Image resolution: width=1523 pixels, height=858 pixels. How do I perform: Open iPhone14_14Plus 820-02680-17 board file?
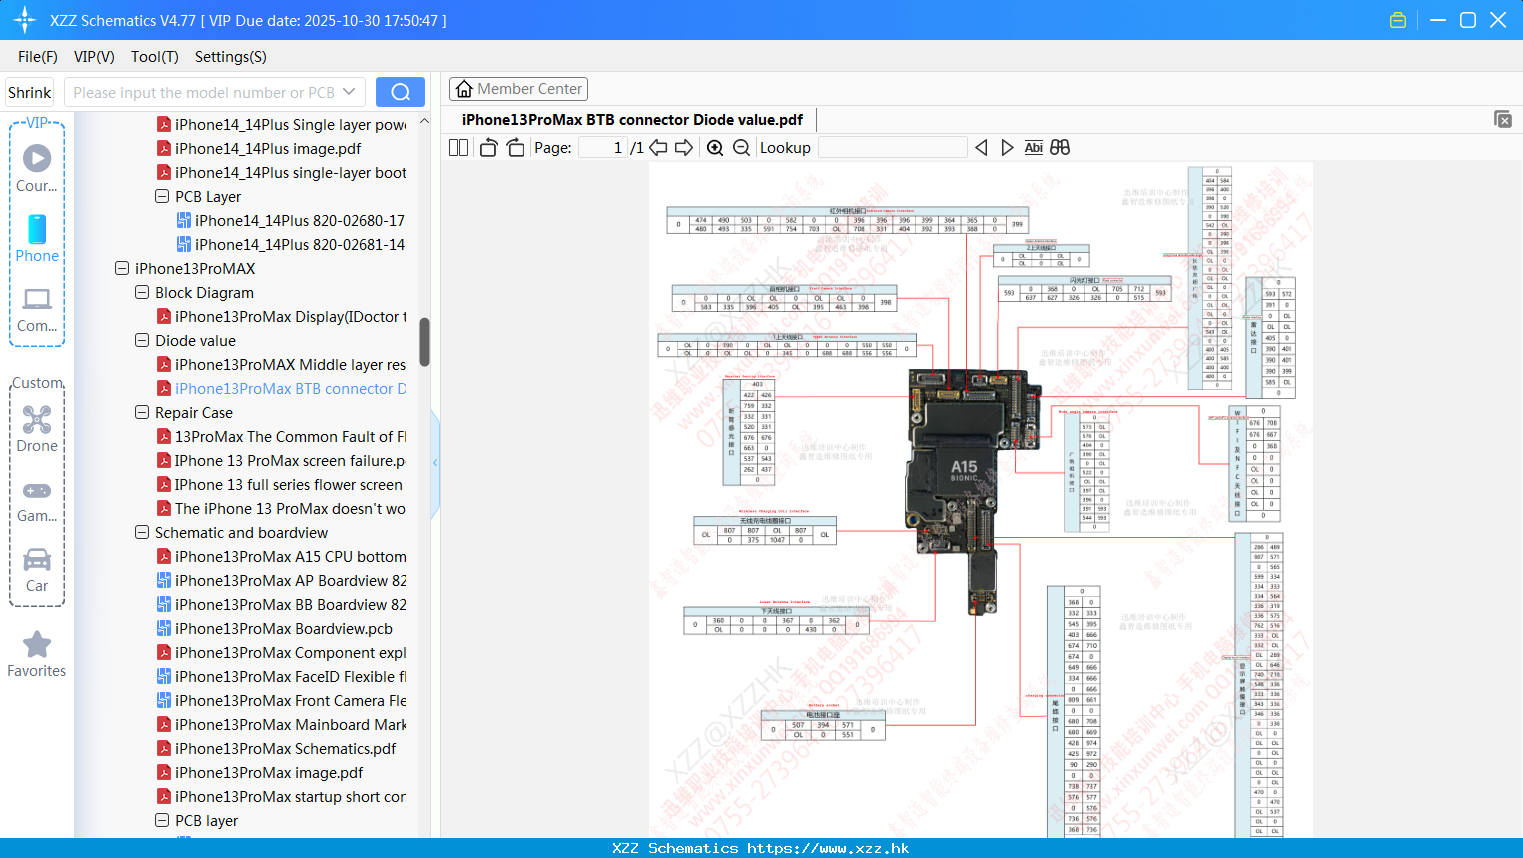pyautogui.click(x=300, y=220)
